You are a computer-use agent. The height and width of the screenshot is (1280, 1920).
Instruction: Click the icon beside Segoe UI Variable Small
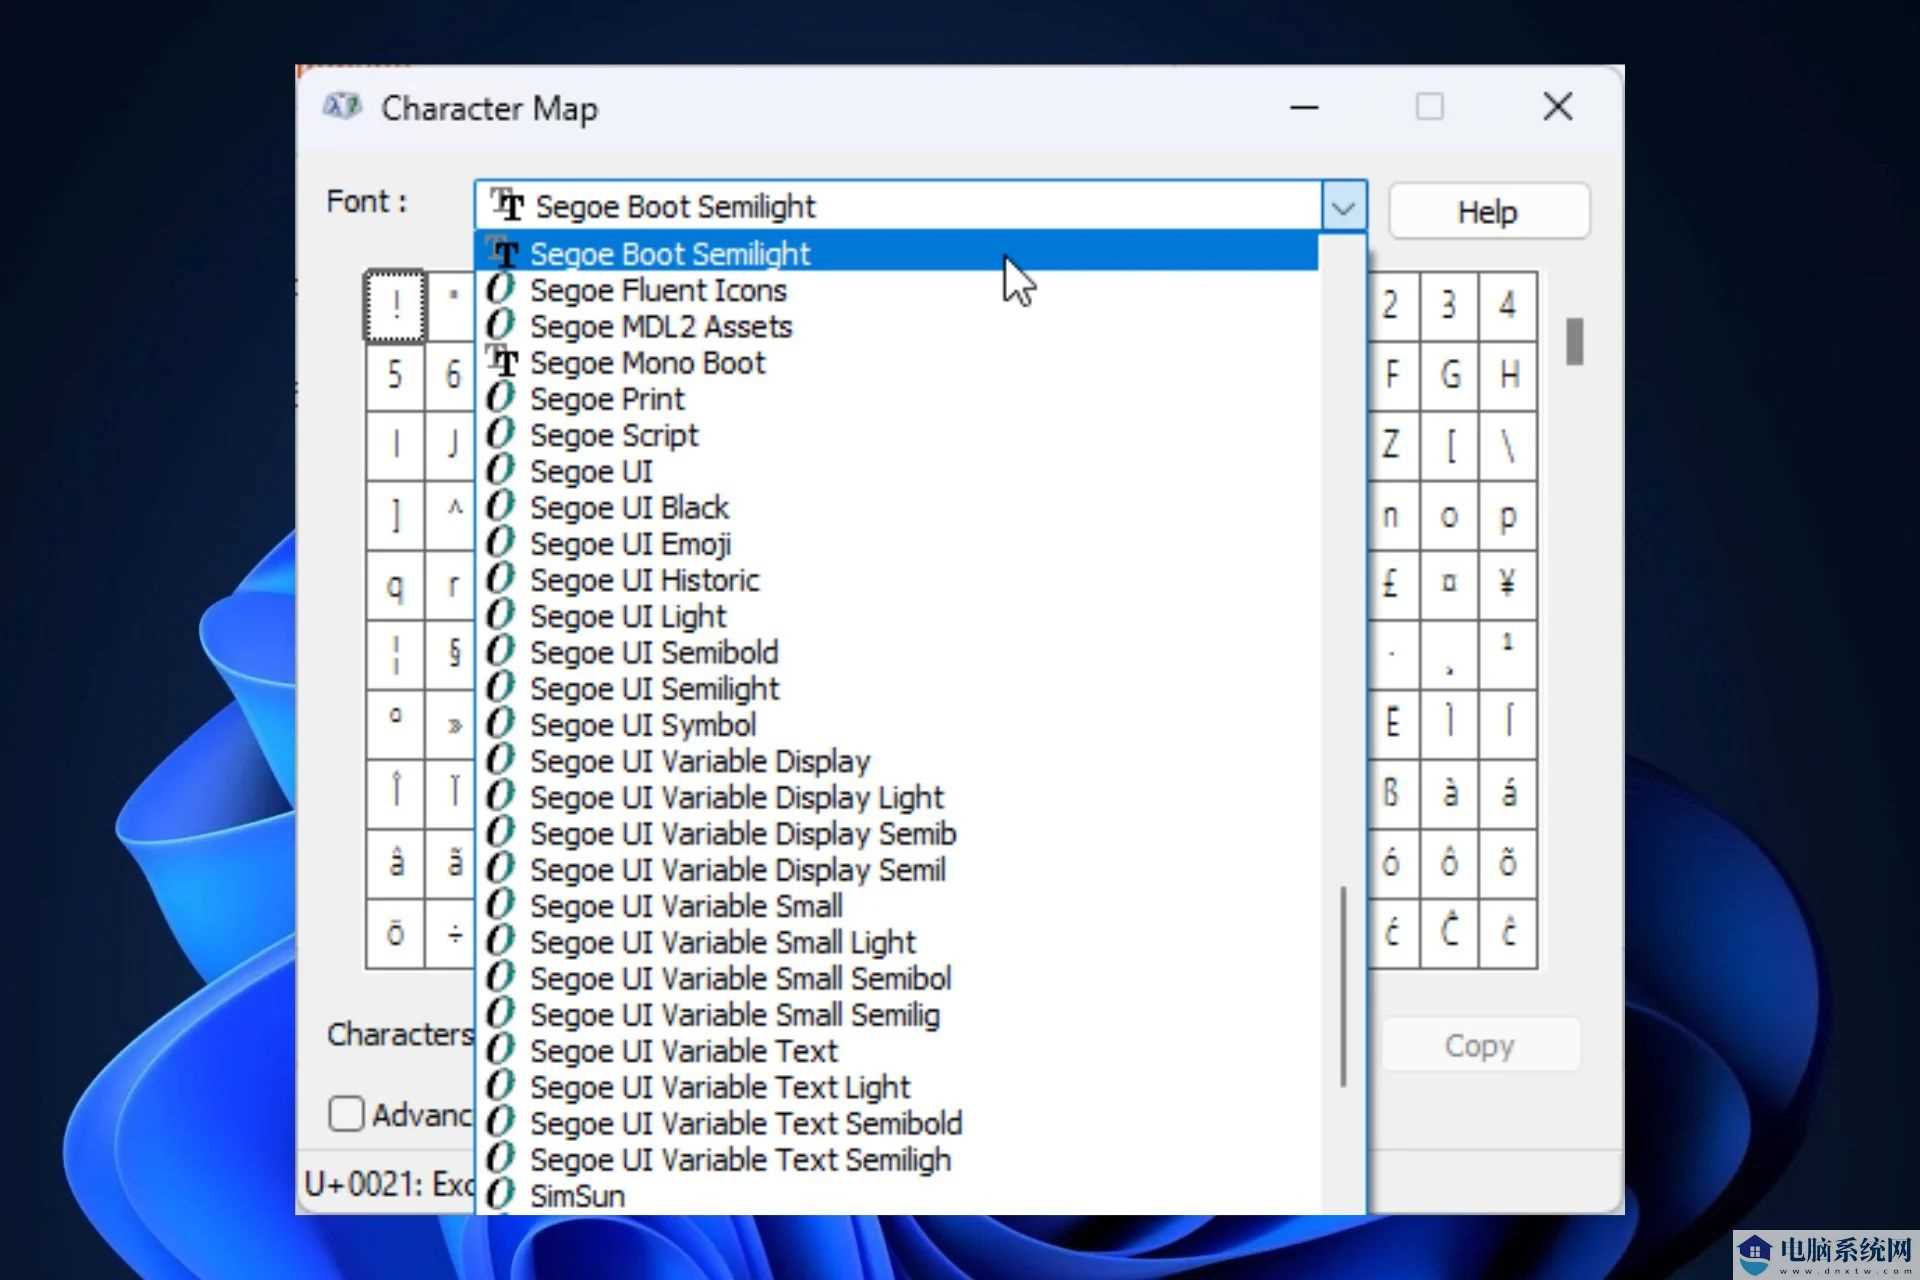[x=501, y=905]
